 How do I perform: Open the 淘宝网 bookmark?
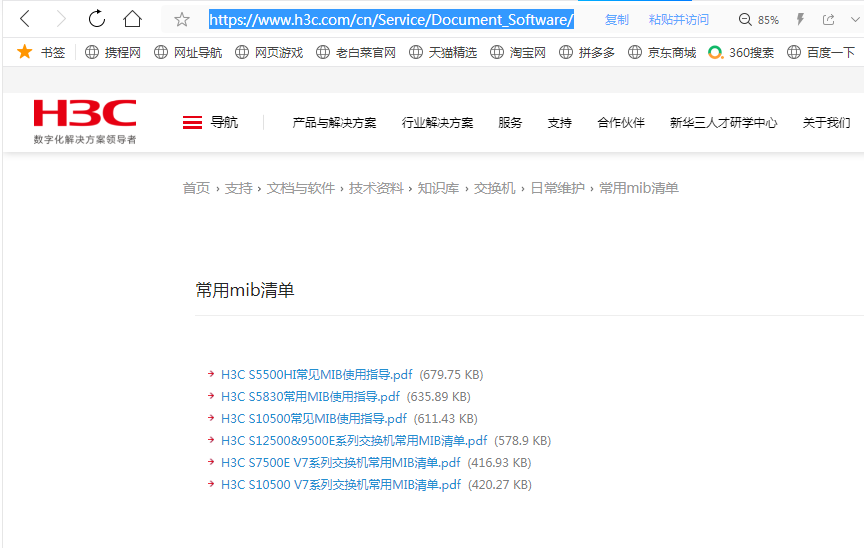518,52
